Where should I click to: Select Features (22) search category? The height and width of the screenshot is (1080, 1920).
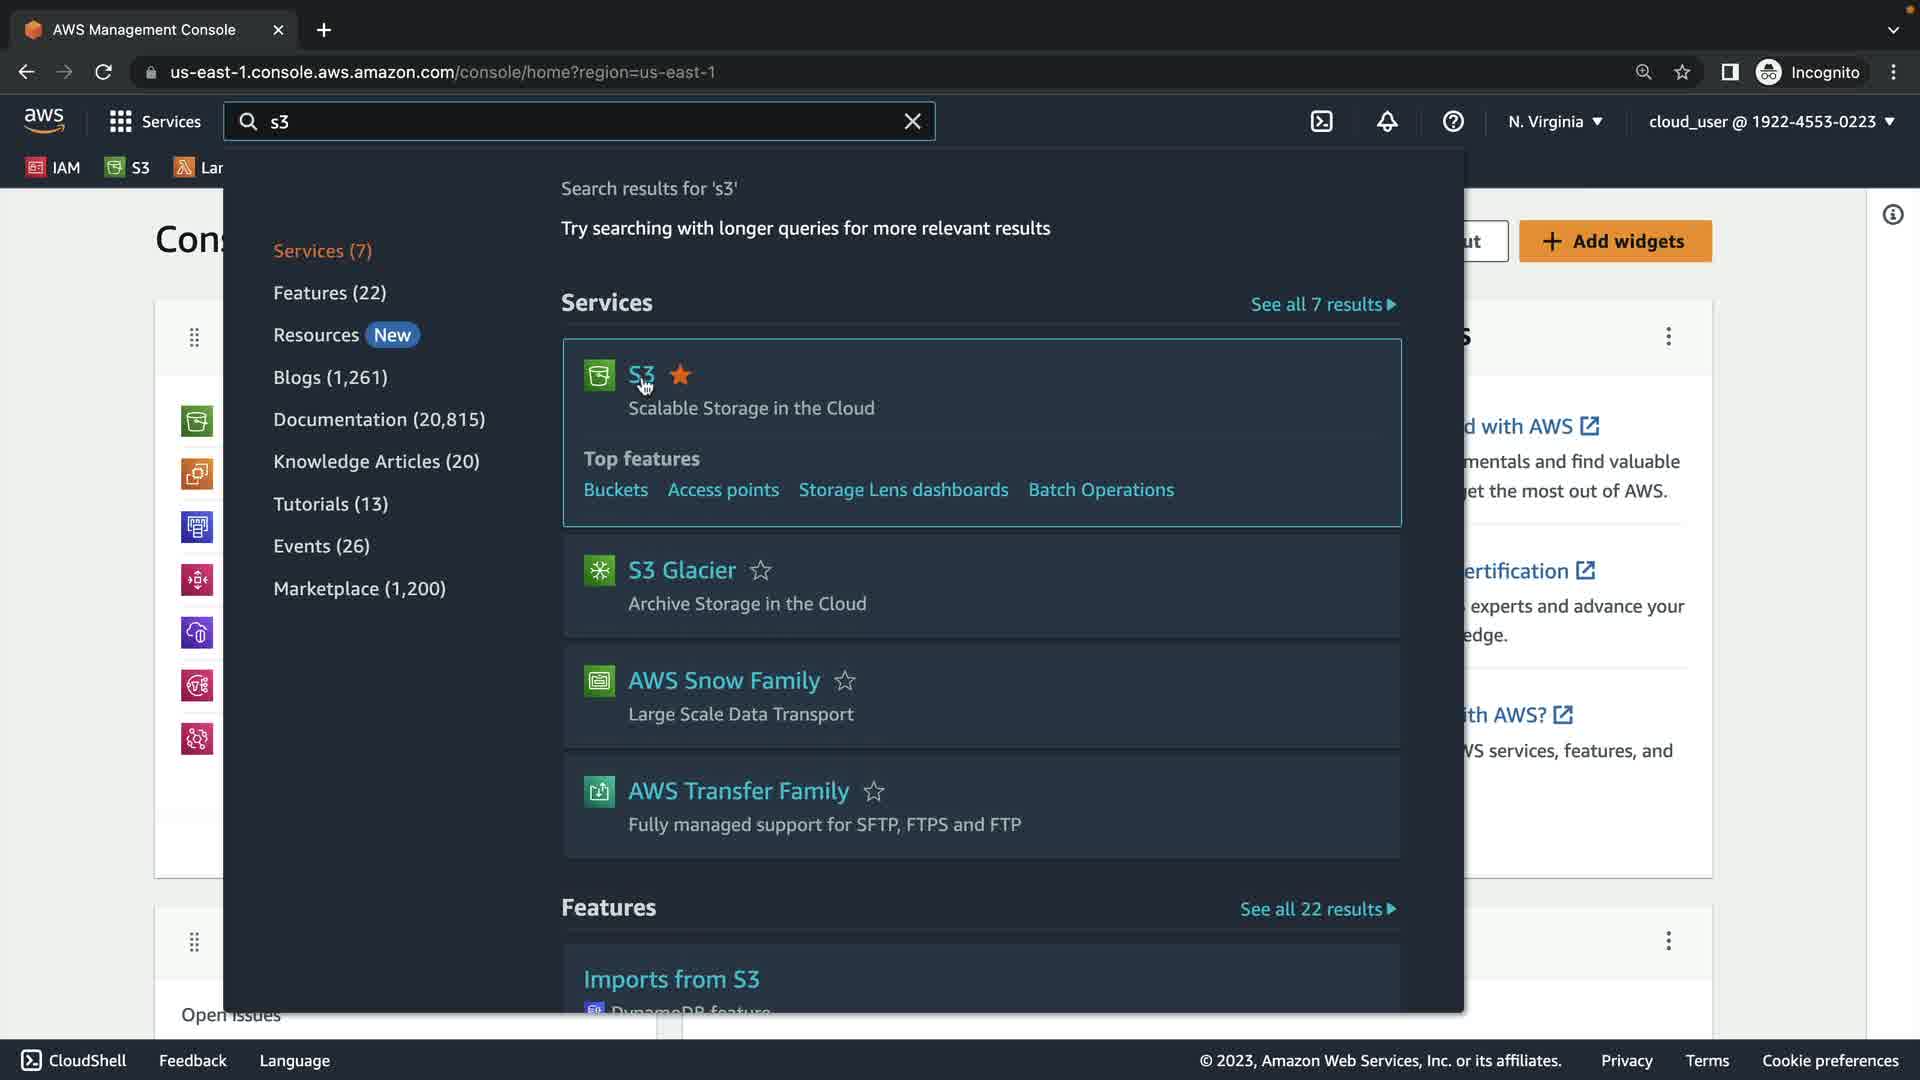[329, 293]
